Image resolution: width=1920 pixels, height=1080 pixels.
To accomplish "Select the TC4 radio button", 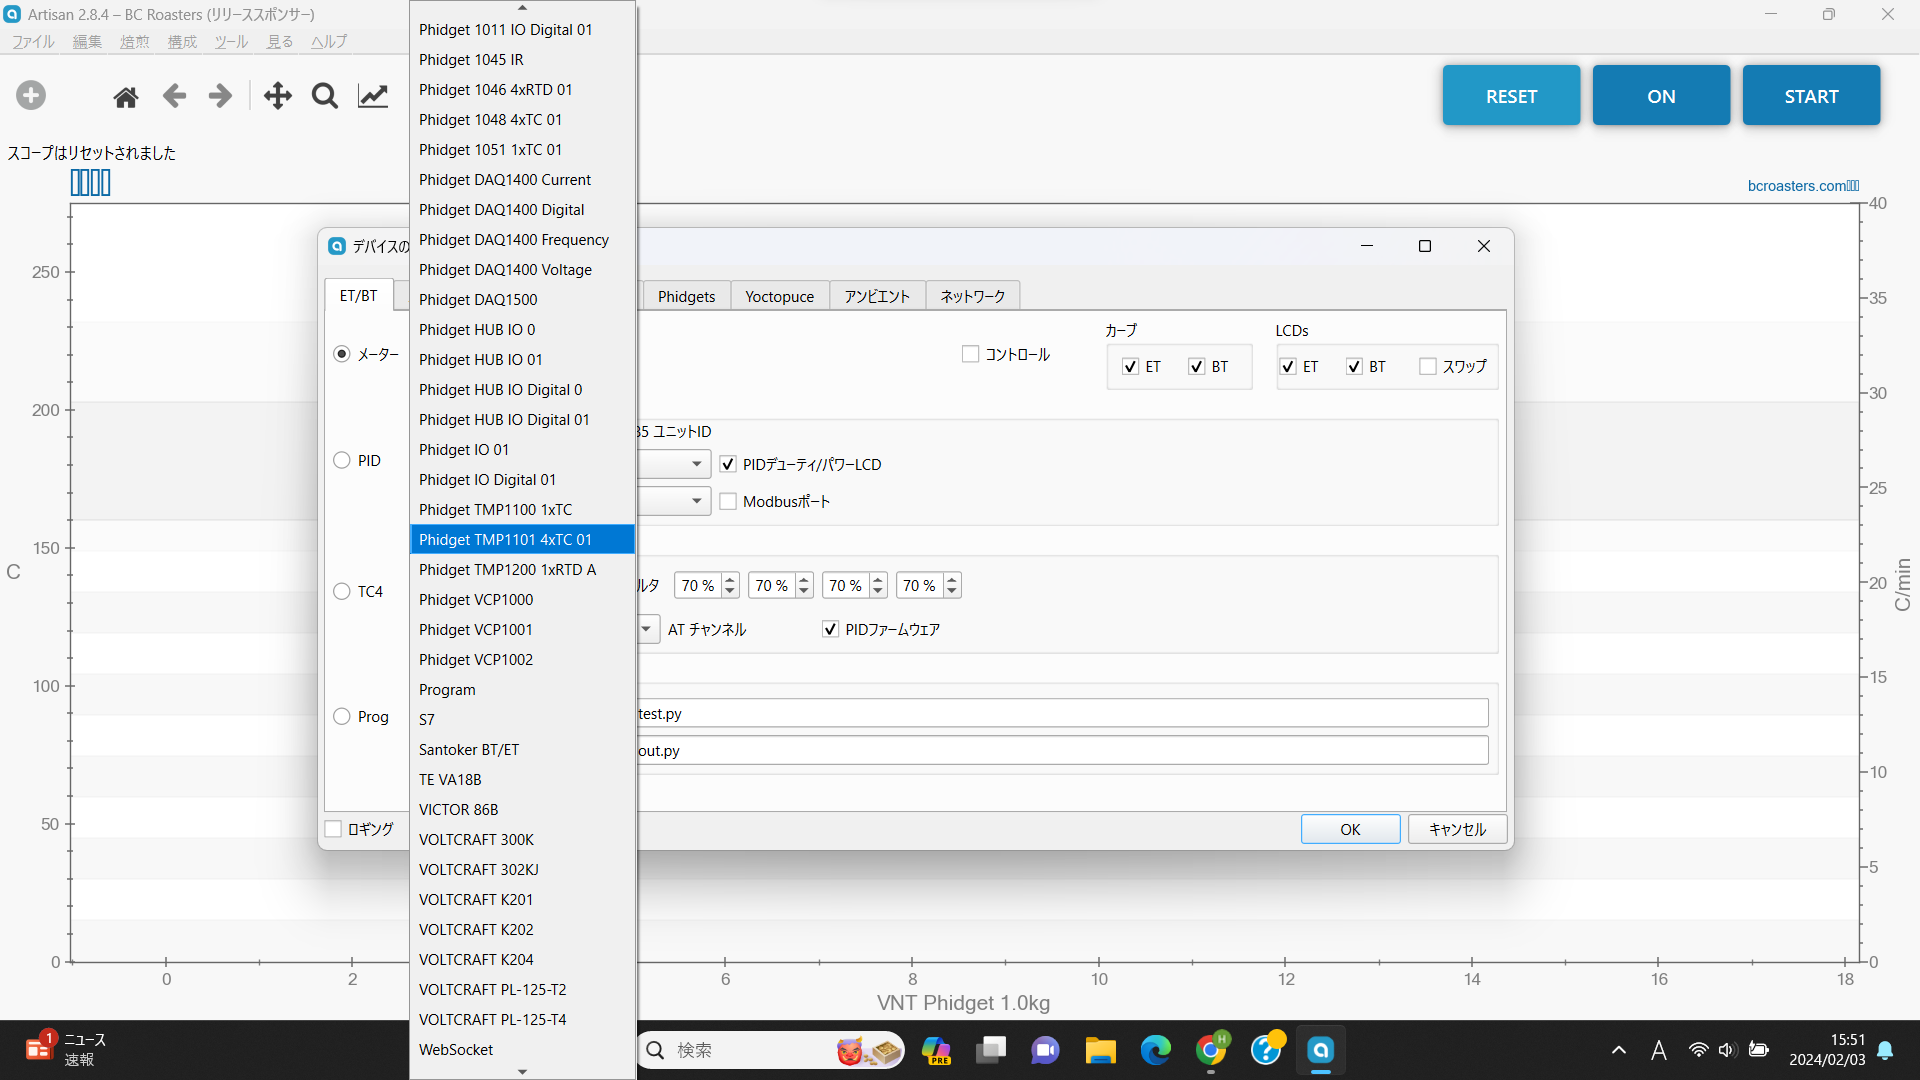I will pyautogui.click(x=342, y=591).
